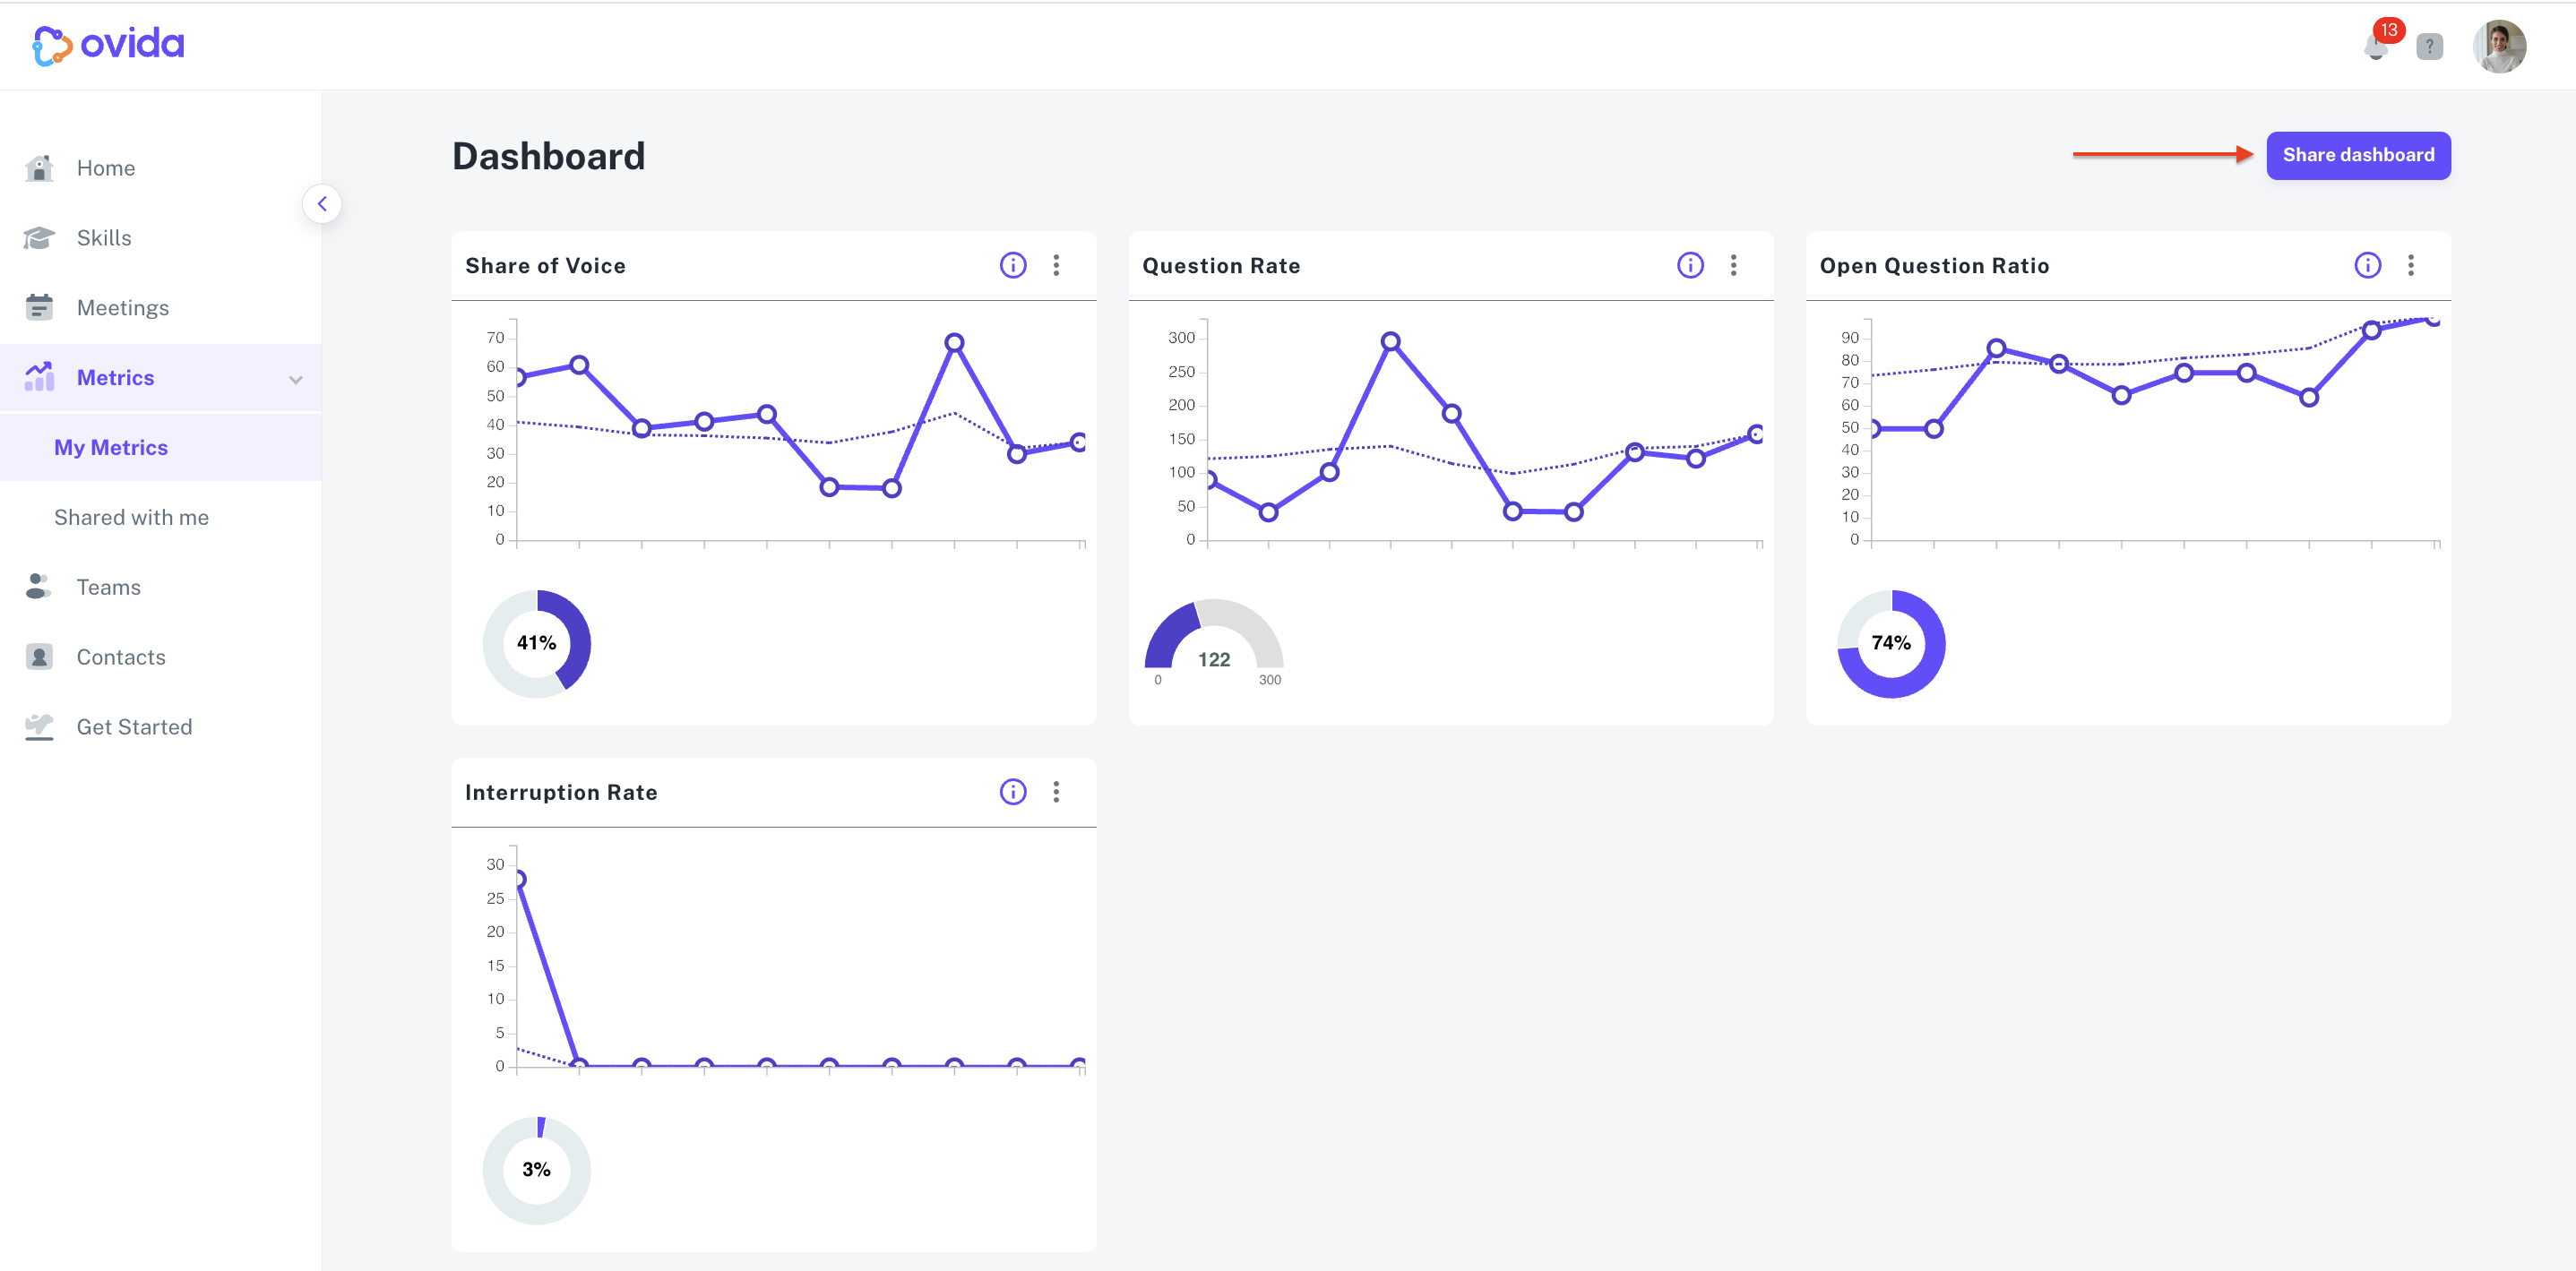
Task: Open the help question mark icon
Action: [2429, 46]
